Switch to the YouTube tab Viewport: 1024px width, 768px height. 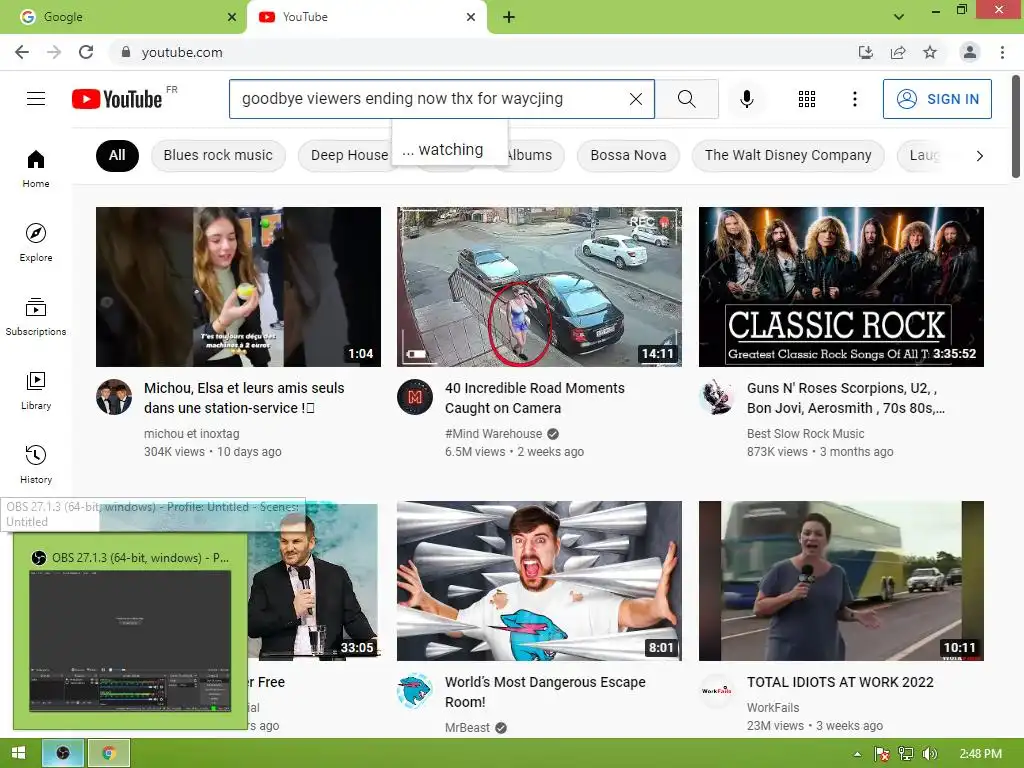click(x=366, y=17)
